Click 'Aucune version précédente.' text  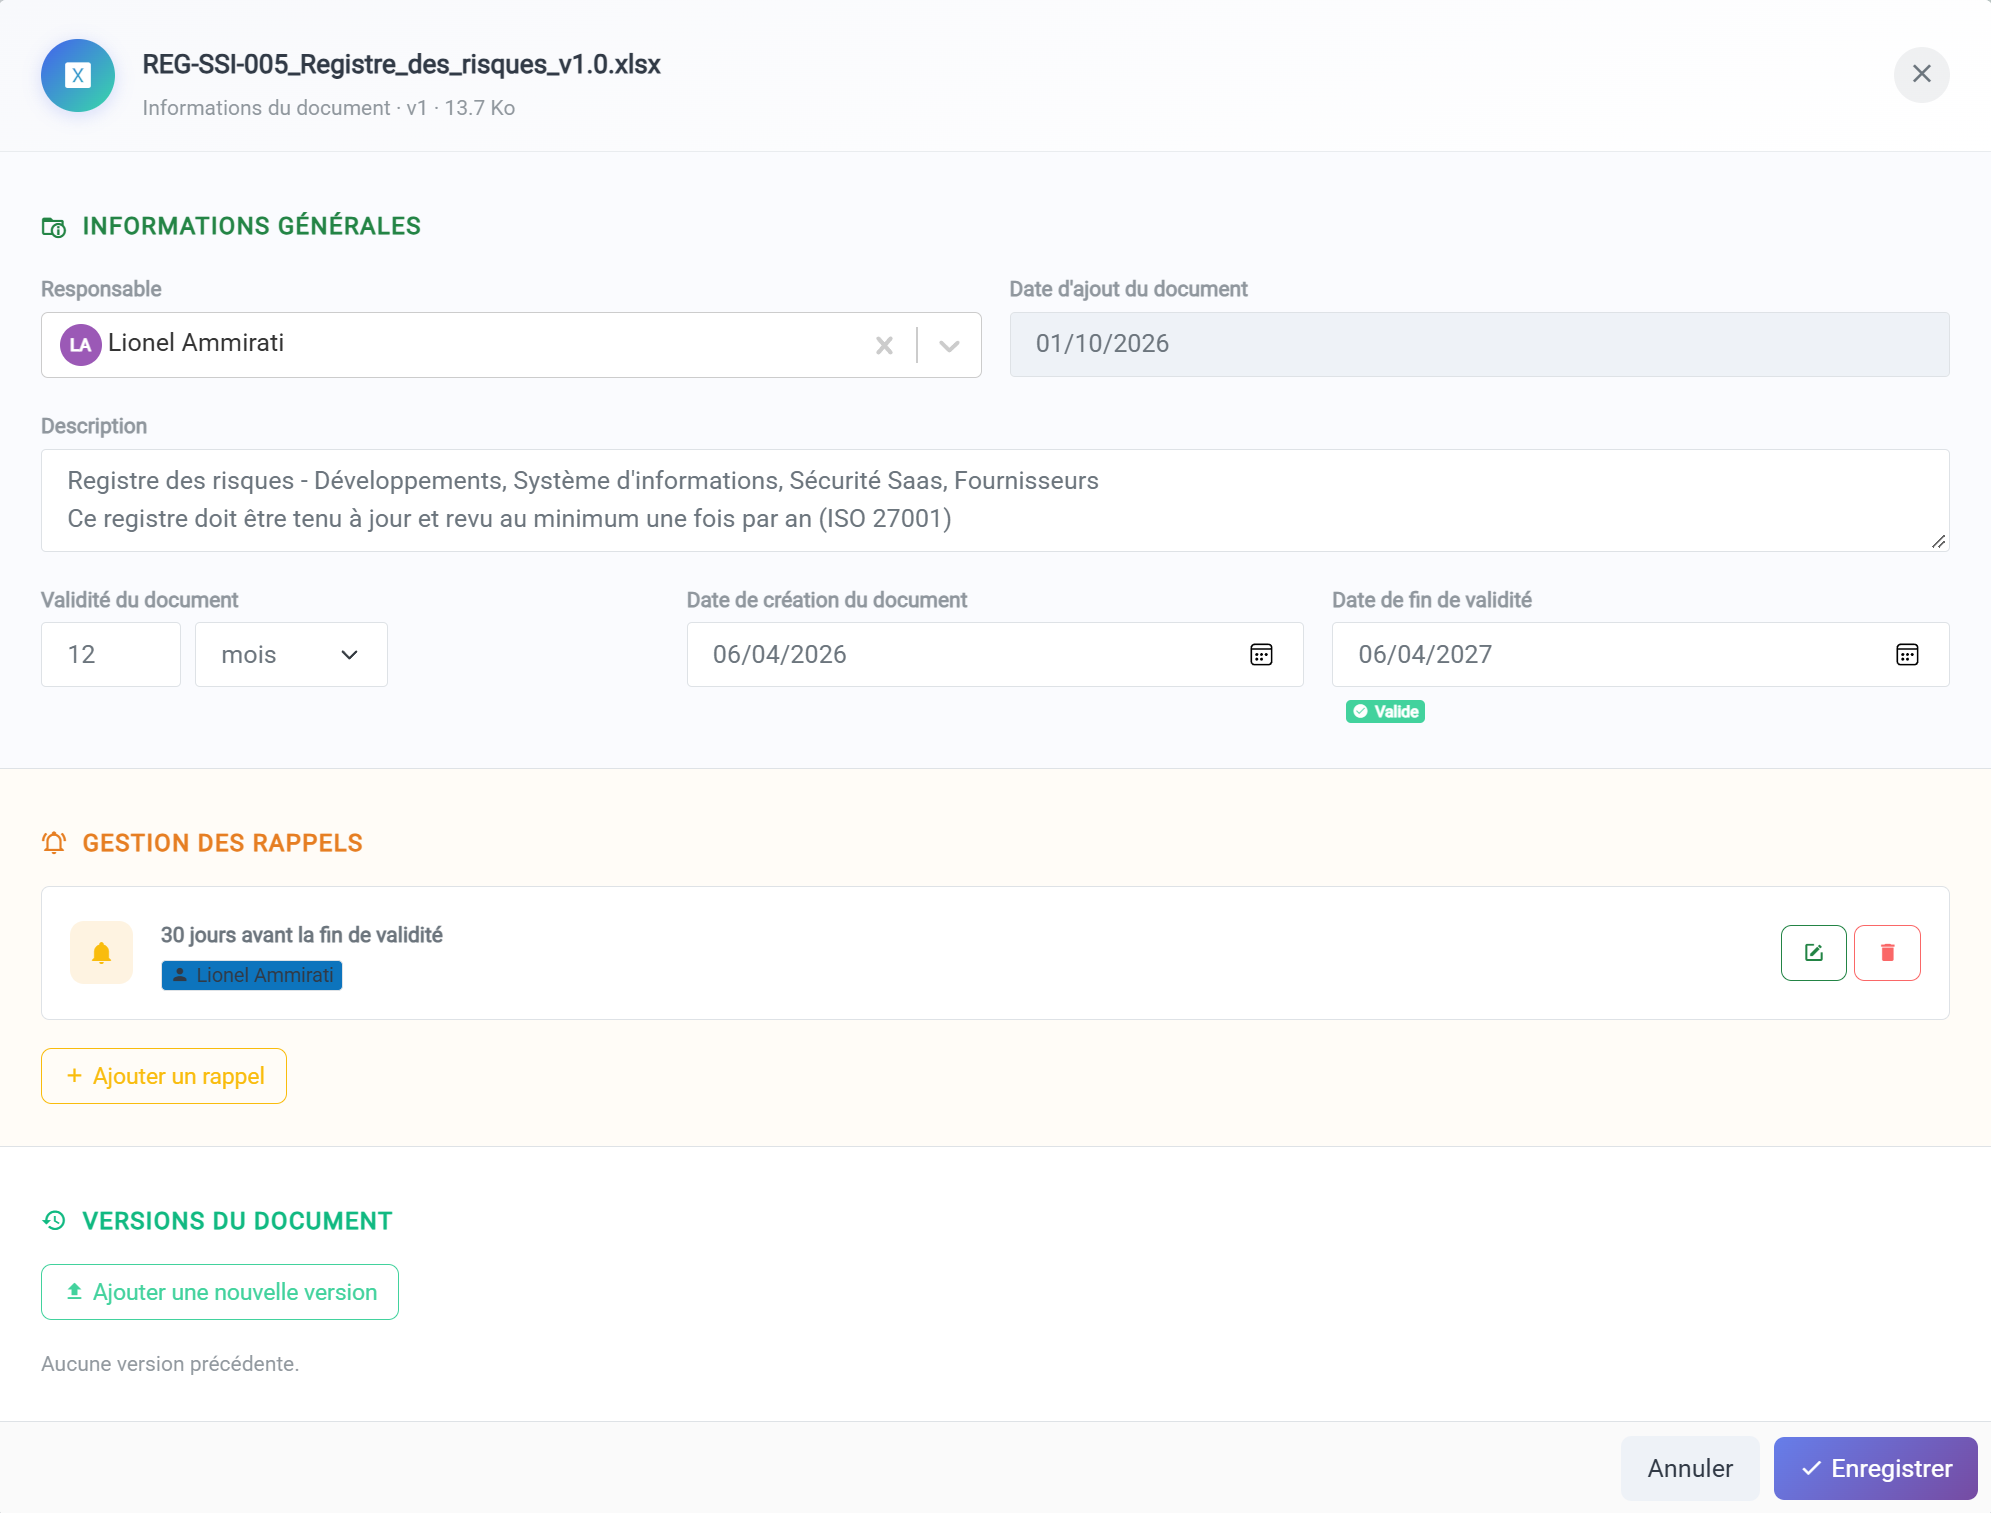click(170, 1364)
